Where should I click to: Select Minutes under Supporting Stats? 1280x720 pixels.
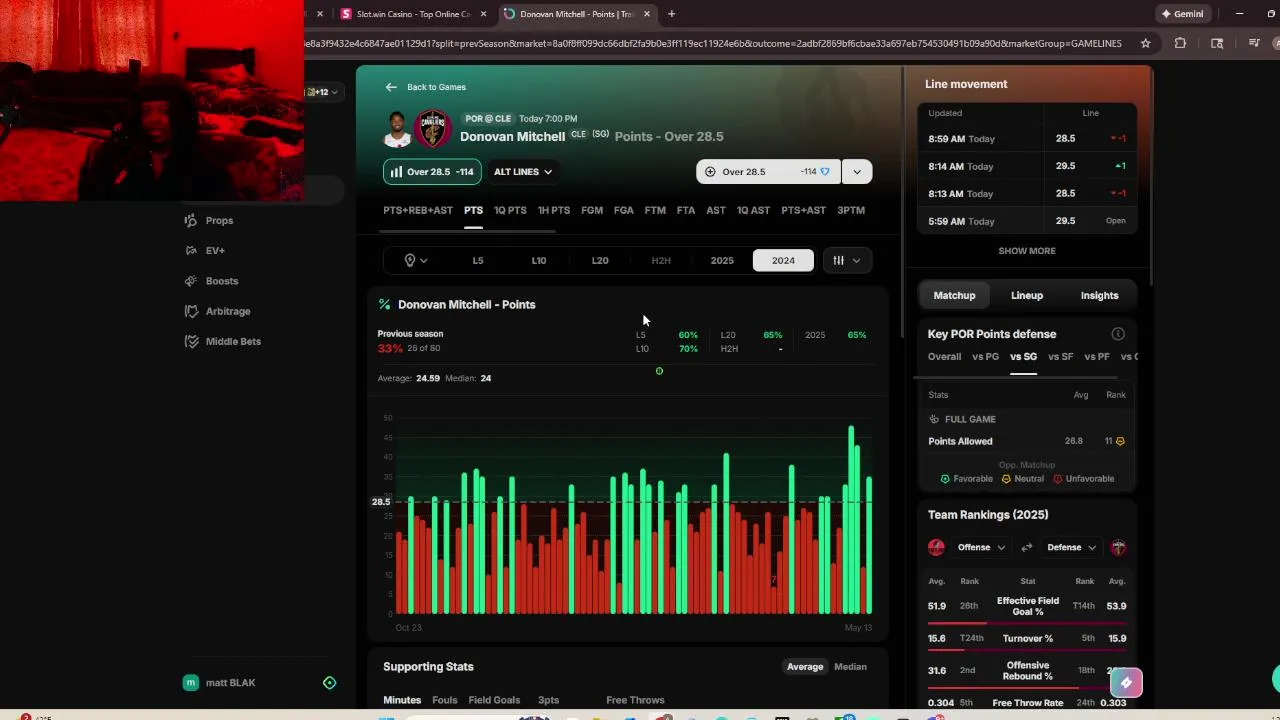pos(402,700)
